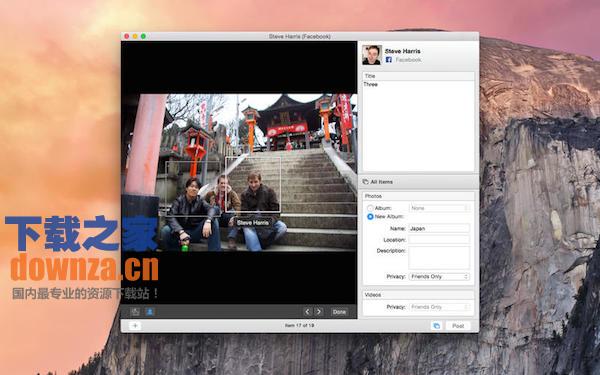Click the face tag box around left man
600x375 pixels.
point(193,189)
